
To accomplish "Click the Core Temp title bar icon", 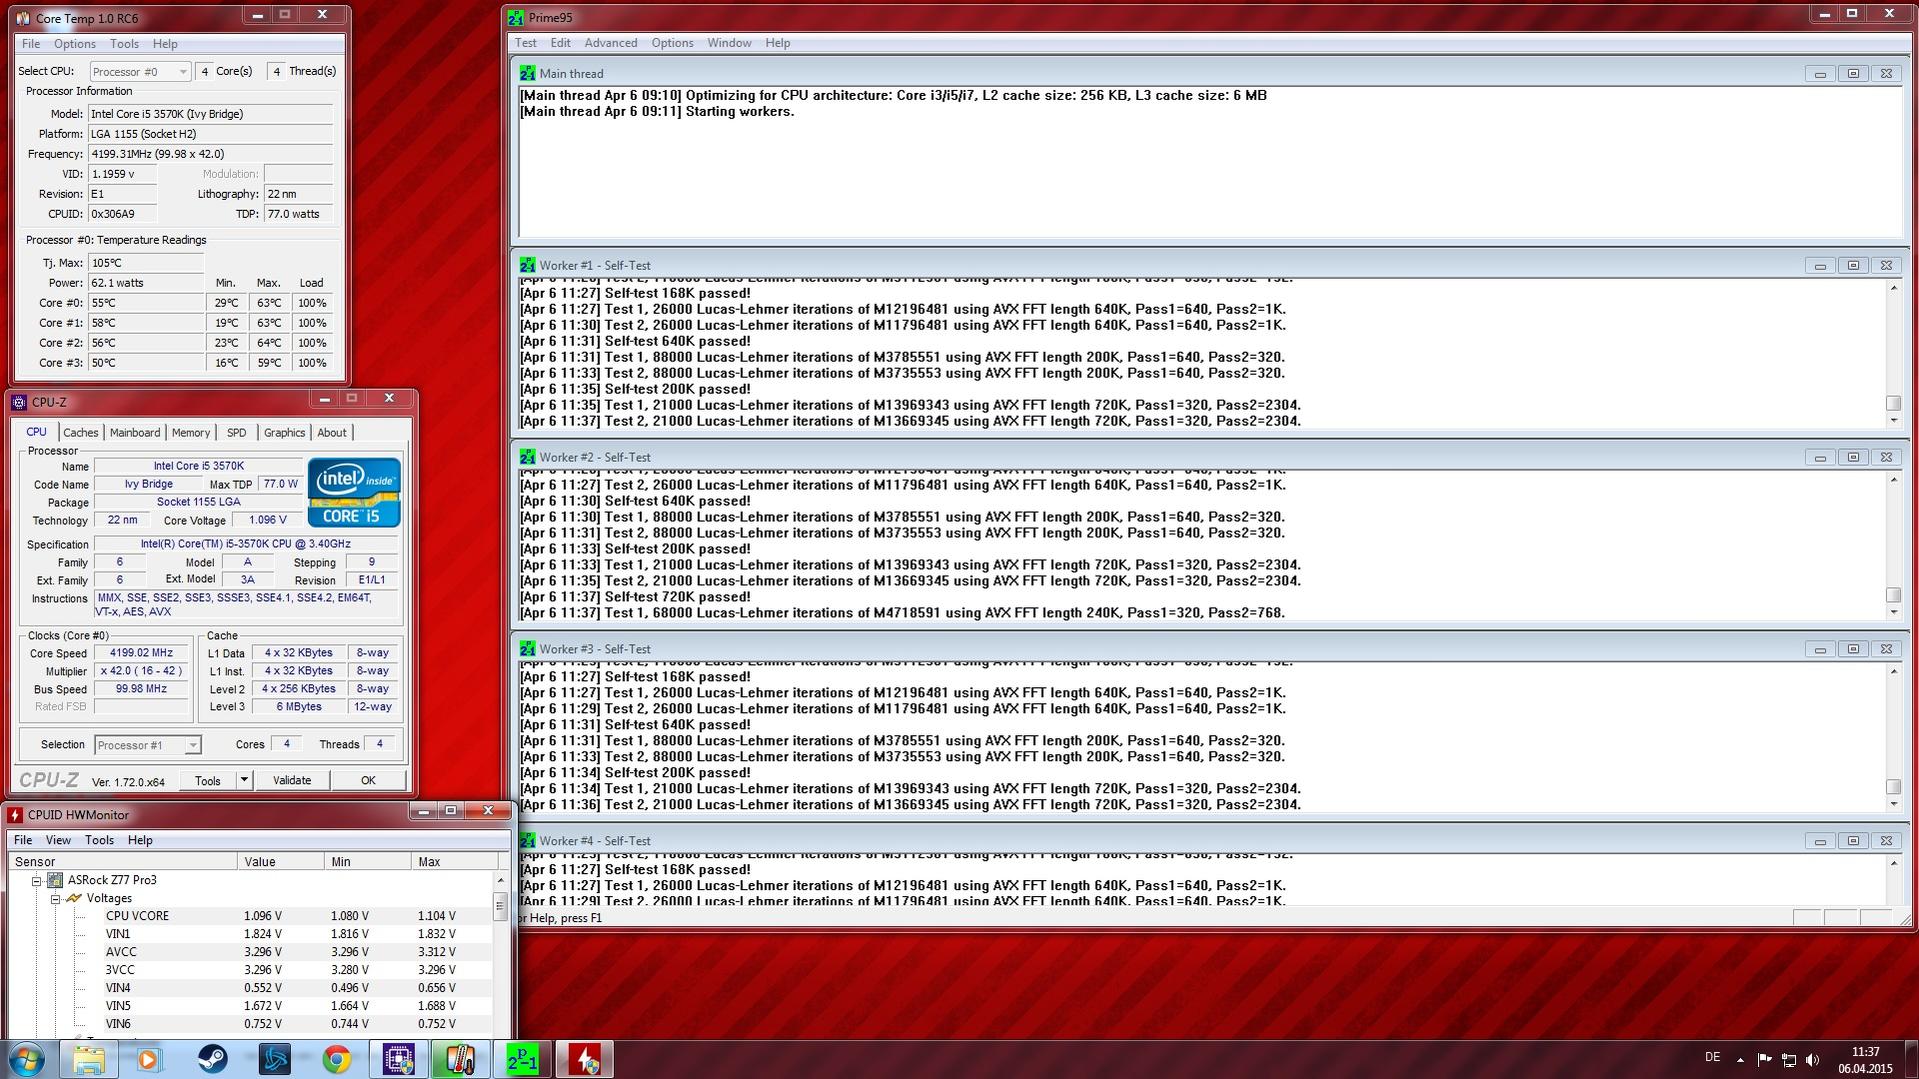I will coord(23,18).
